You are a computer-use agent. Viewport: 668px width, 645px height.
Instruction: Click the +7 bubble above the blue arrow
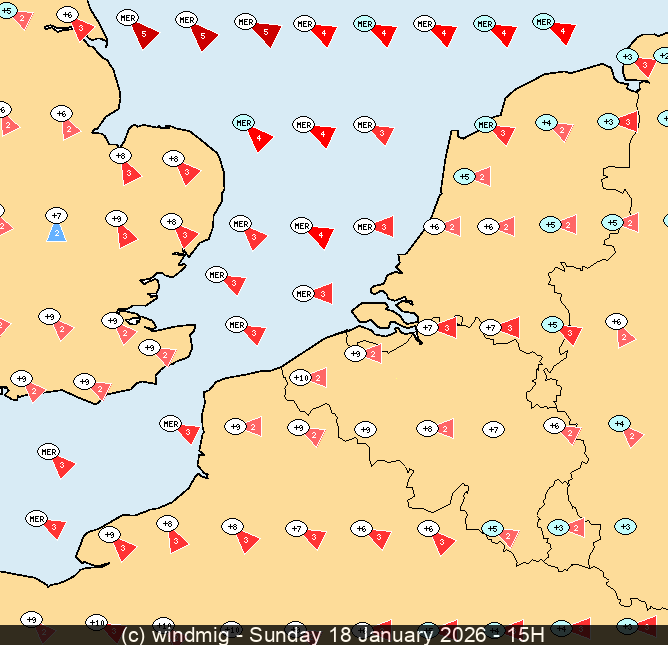tap(57, 215)
